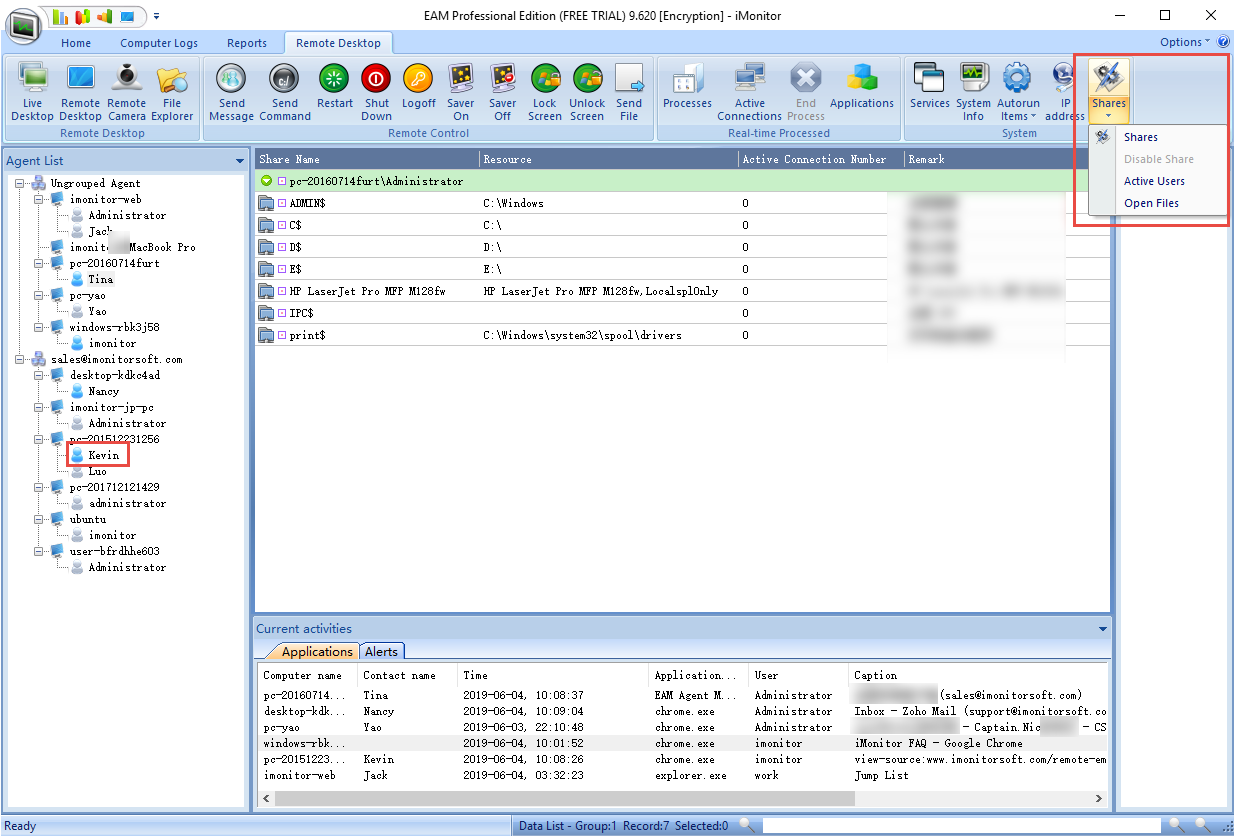This screenshot has height=837, width=1235.
Task: Switch to the Home ribbon tab
Action: (76, 43)
